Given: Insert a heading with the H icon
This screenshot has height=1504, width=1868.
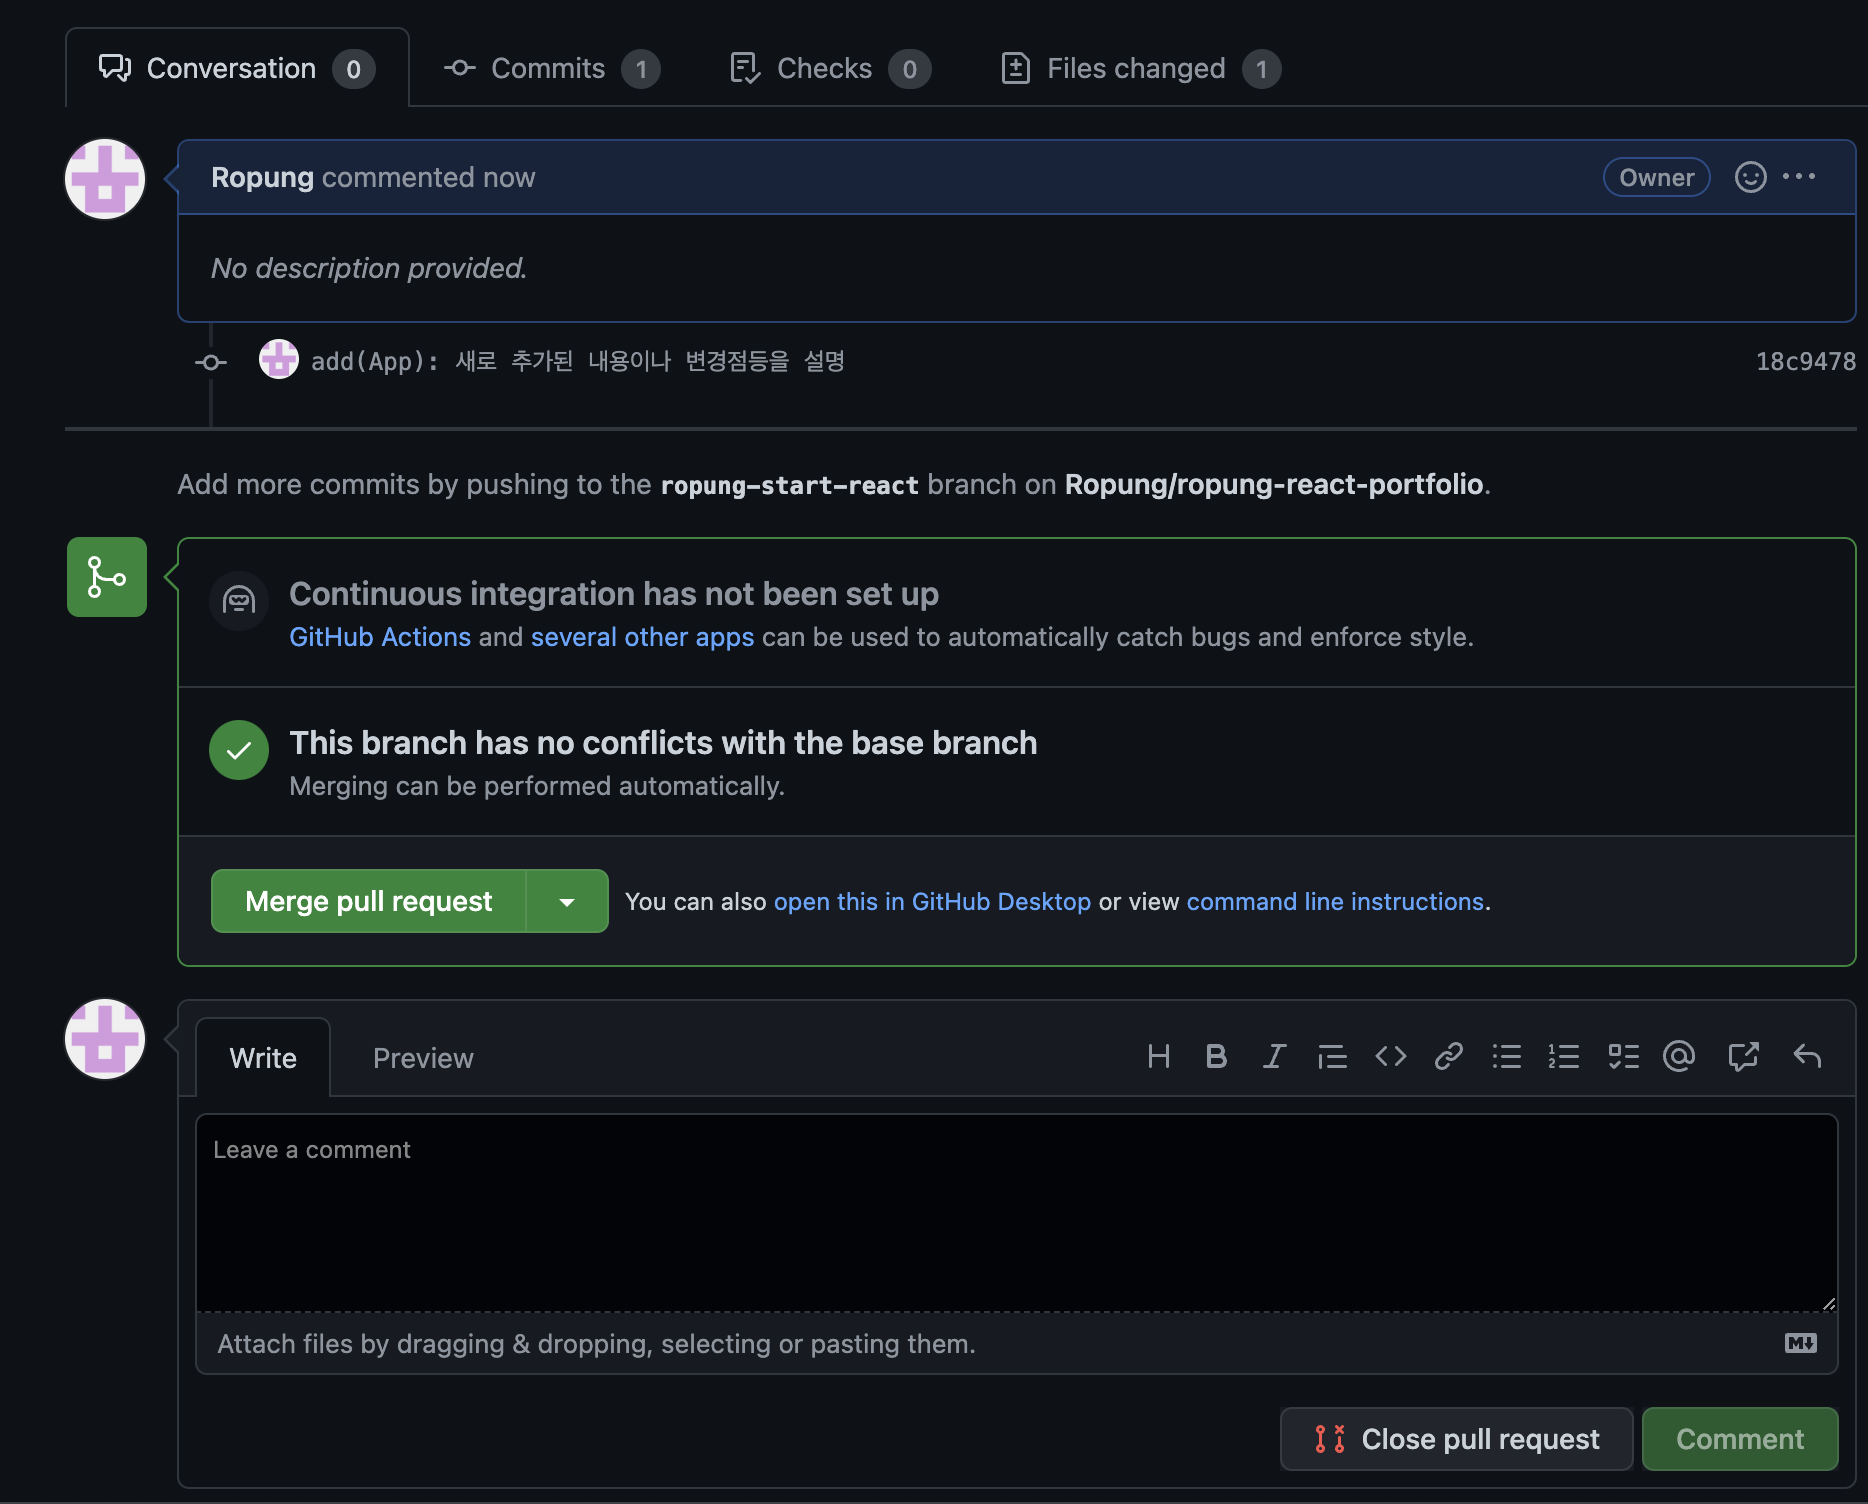Looking at the screenshot, I should point(1158,1056).
